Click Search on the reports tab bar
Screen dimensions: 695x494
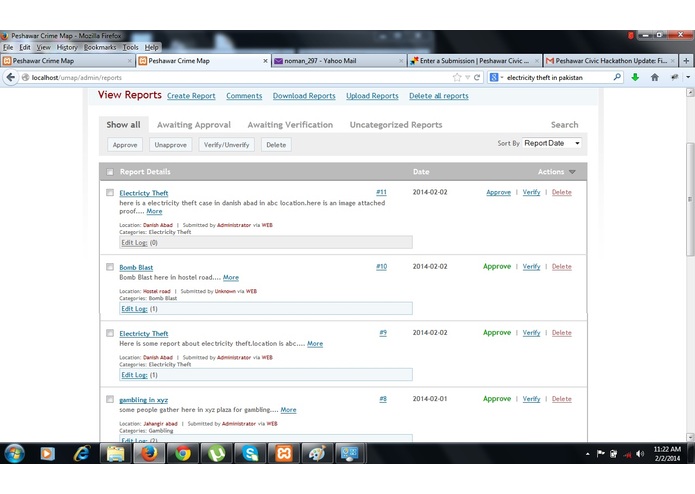[564, 125]
